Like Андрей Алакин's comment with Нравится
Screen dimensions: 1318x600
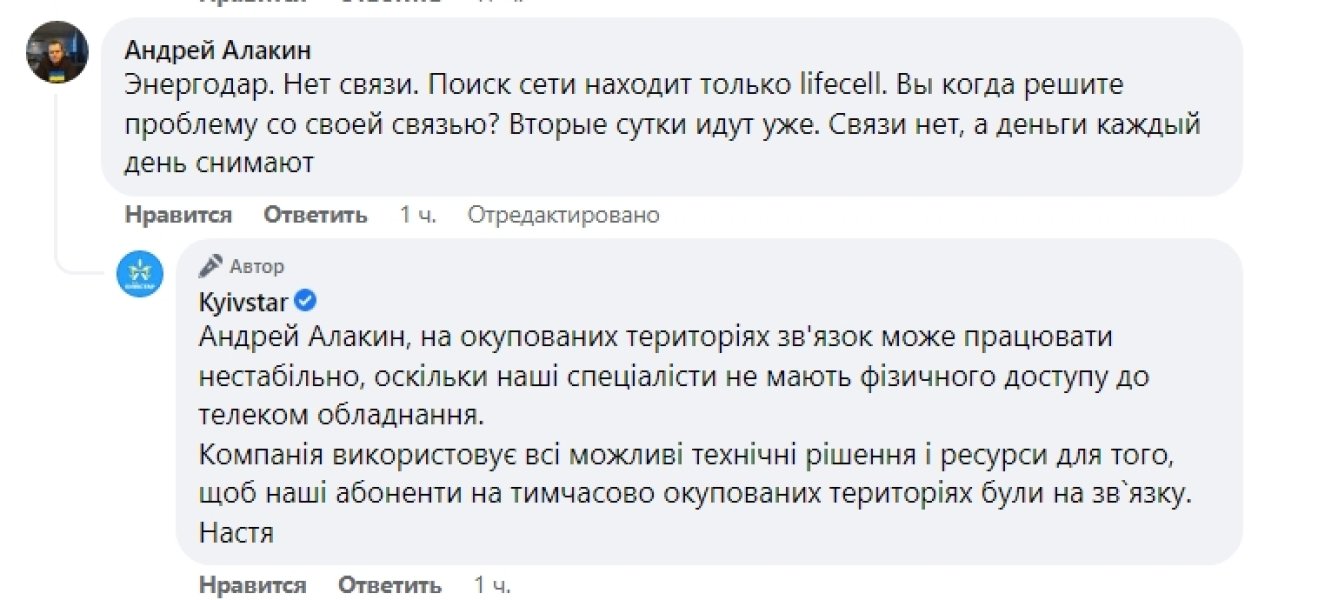178,215
